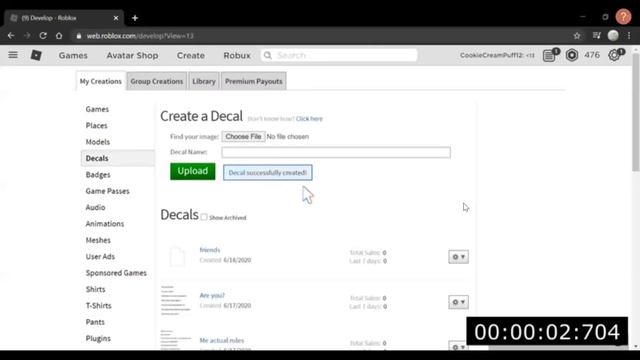
Task: Bookmark the page with the star icon
Action: click(577, 36)
